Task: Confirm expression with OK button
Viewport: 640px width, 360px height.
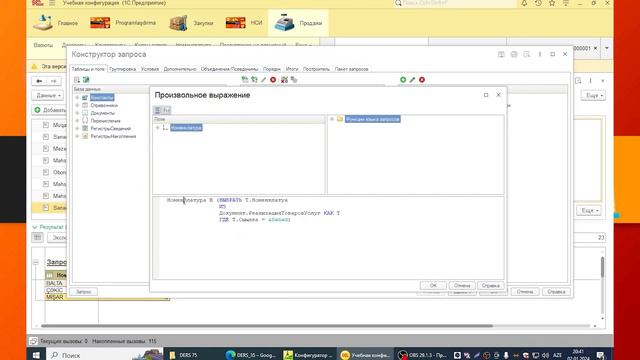Action: pos(433,286)
